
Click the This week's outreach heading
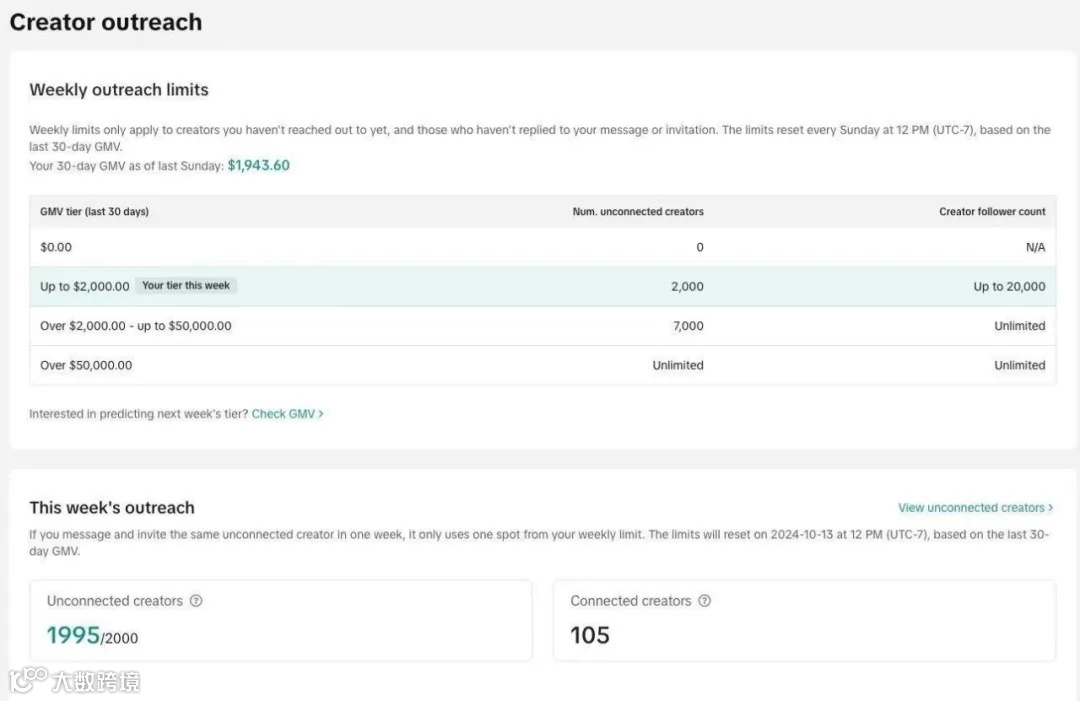tap(112, 508)
